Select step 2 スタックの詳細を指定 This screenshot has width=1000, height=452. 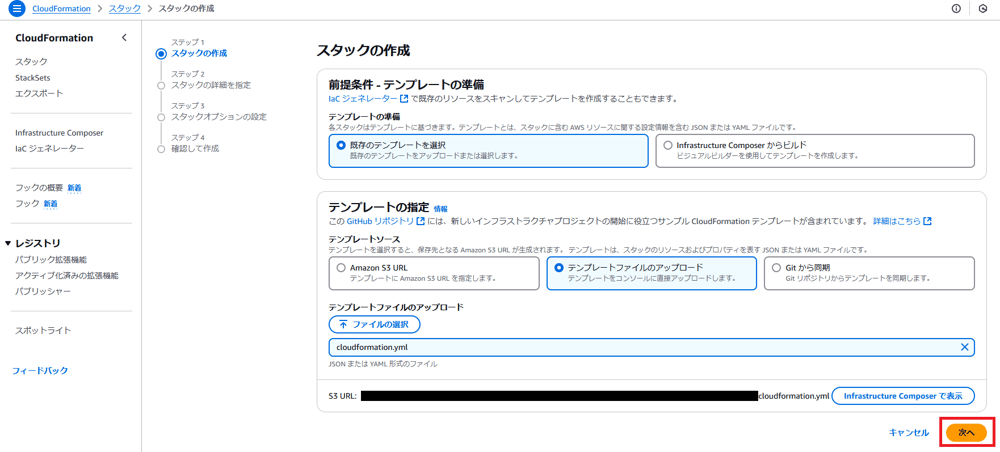(211, 85)
